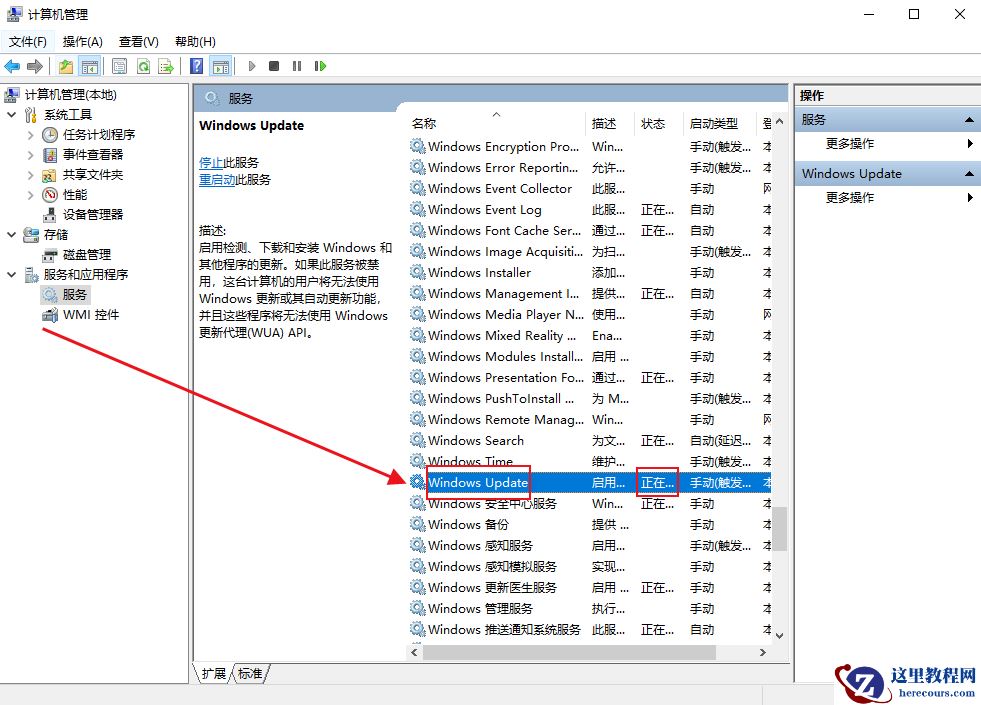The image size is (981, 705).
Task: Collapse the Windows Update section in the action pane
Action: pos(967,173)
